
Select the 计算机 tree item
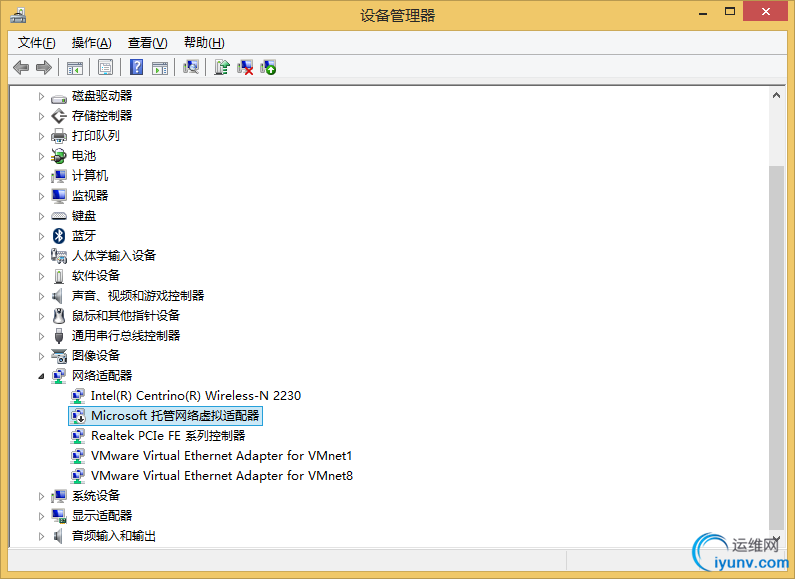pyautogui.click(x=90, y=176)
